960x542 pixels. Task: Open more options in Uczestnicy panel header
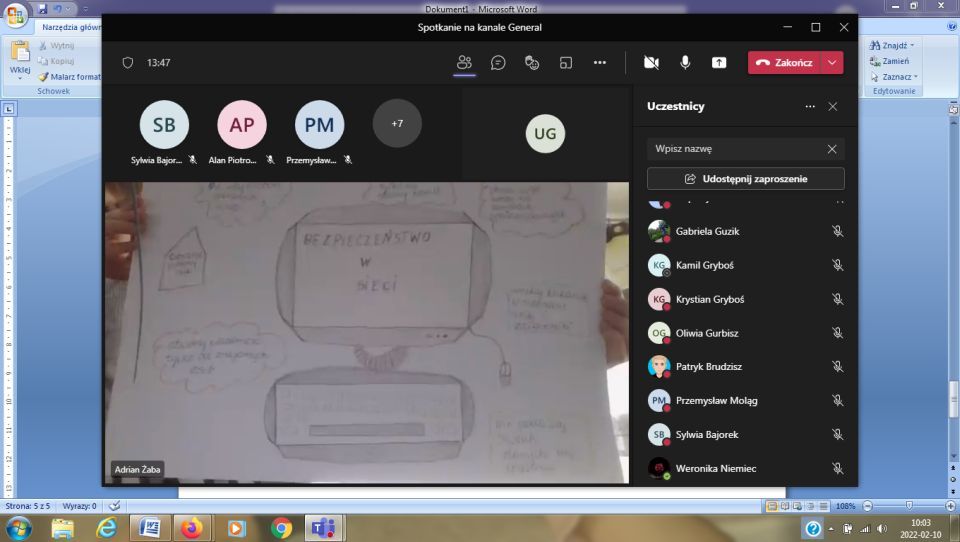tap(810, 106)
